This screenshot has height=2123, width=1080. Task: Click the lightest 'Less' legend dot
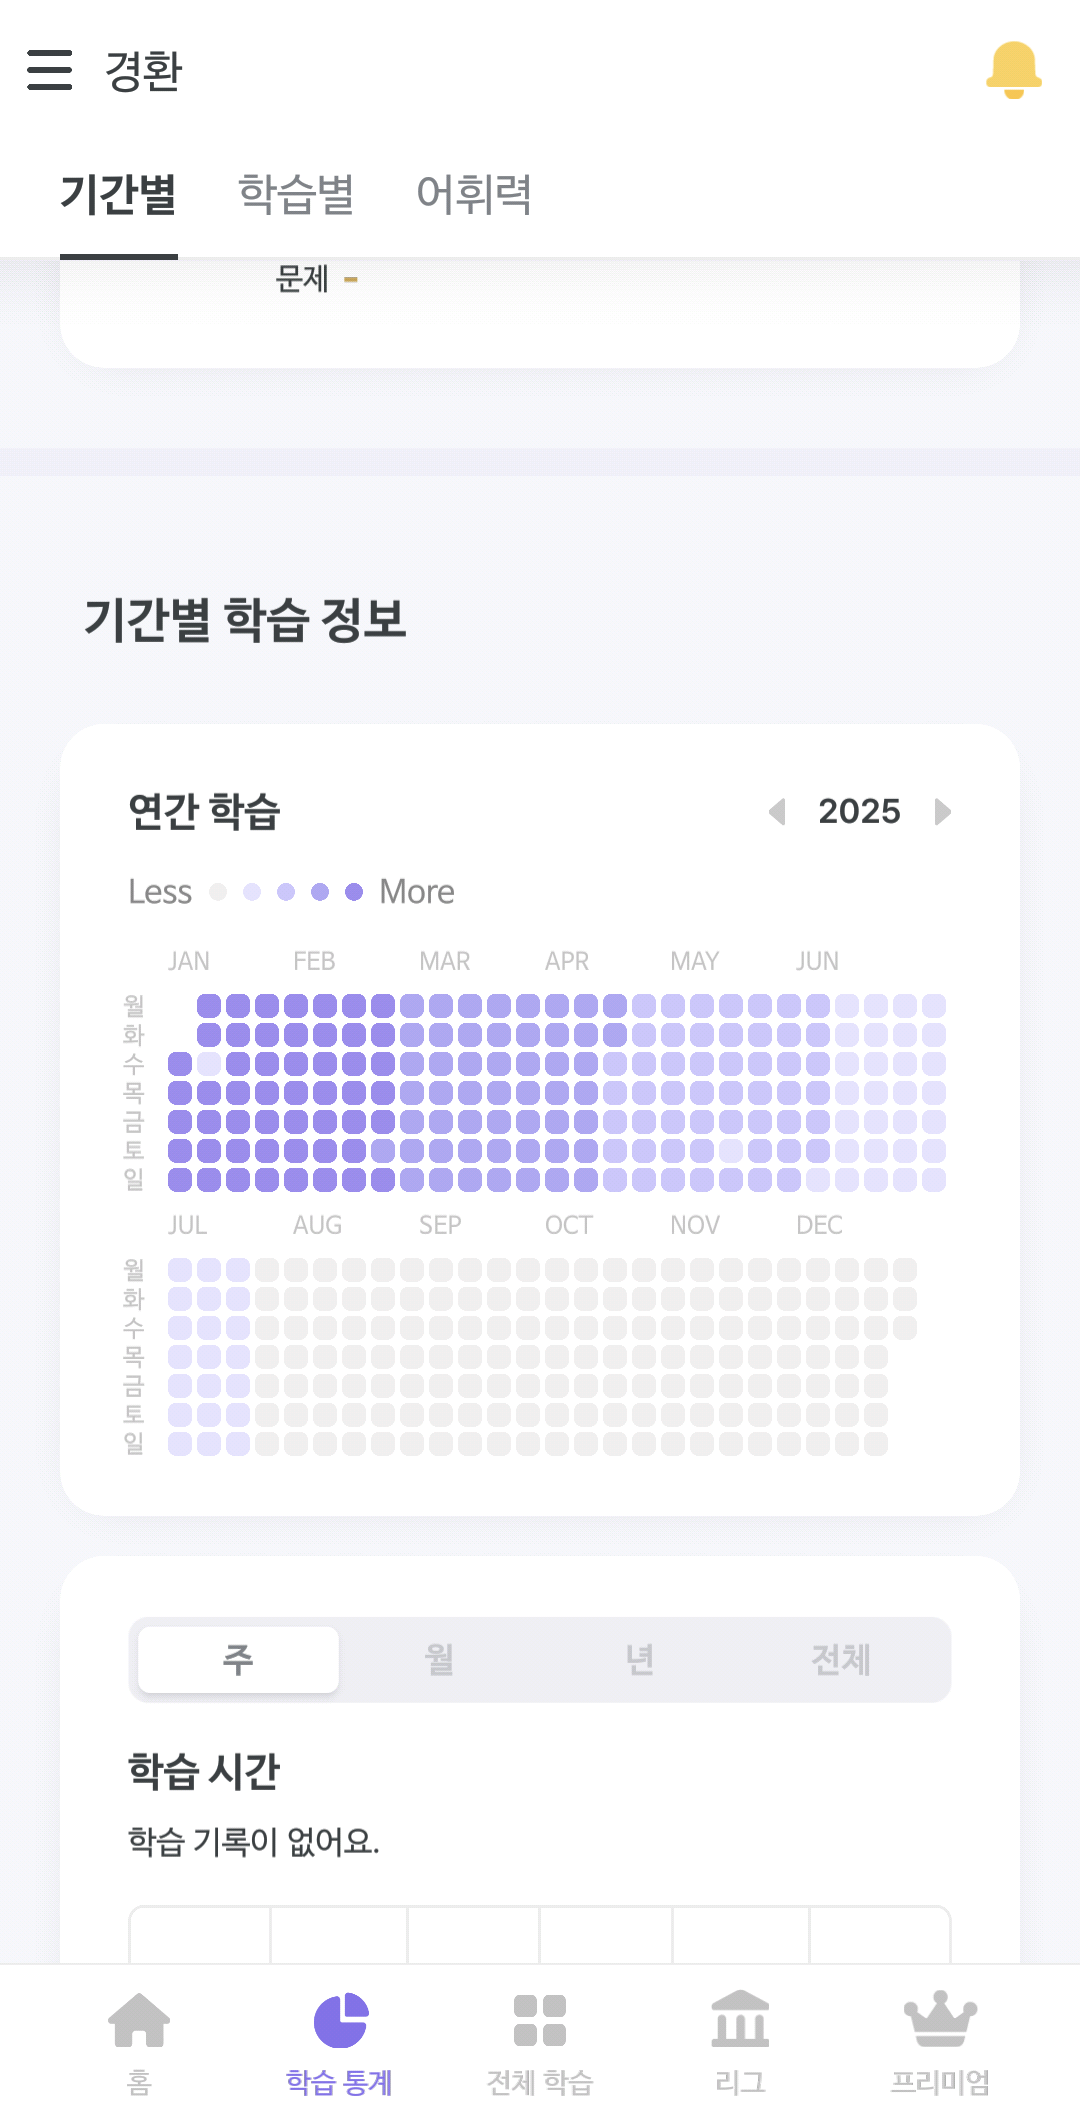[x=218, y=892]
